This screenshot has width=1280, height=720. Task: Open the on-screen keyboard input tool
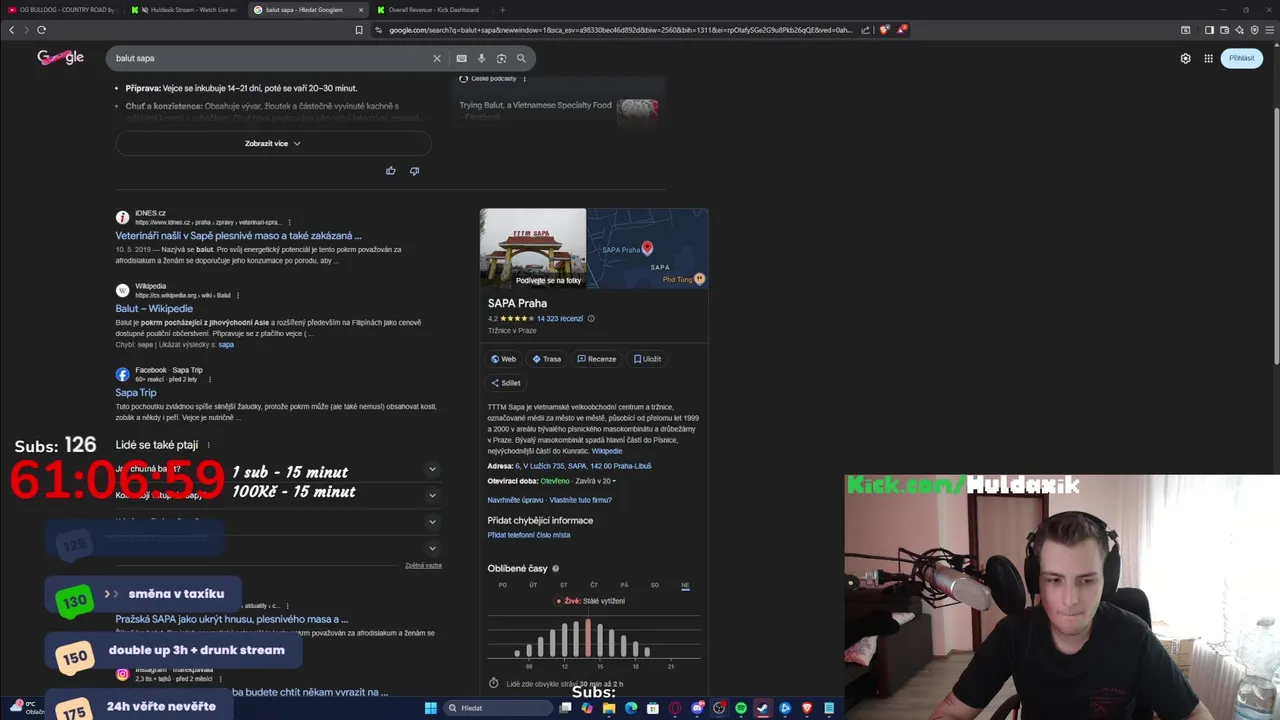point(461,58)
